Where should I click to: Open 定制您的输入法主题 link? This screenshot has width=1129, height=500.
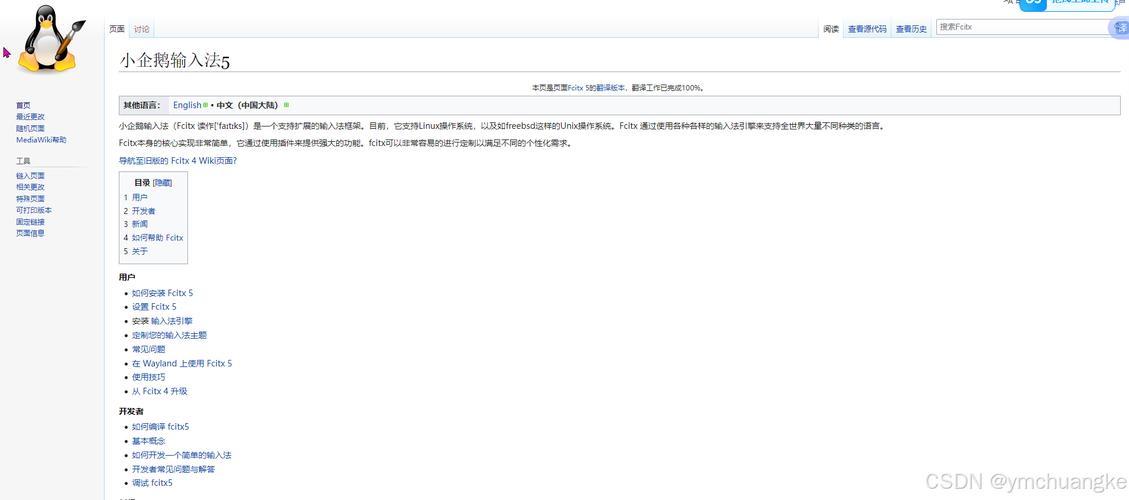tap(169, 335)
